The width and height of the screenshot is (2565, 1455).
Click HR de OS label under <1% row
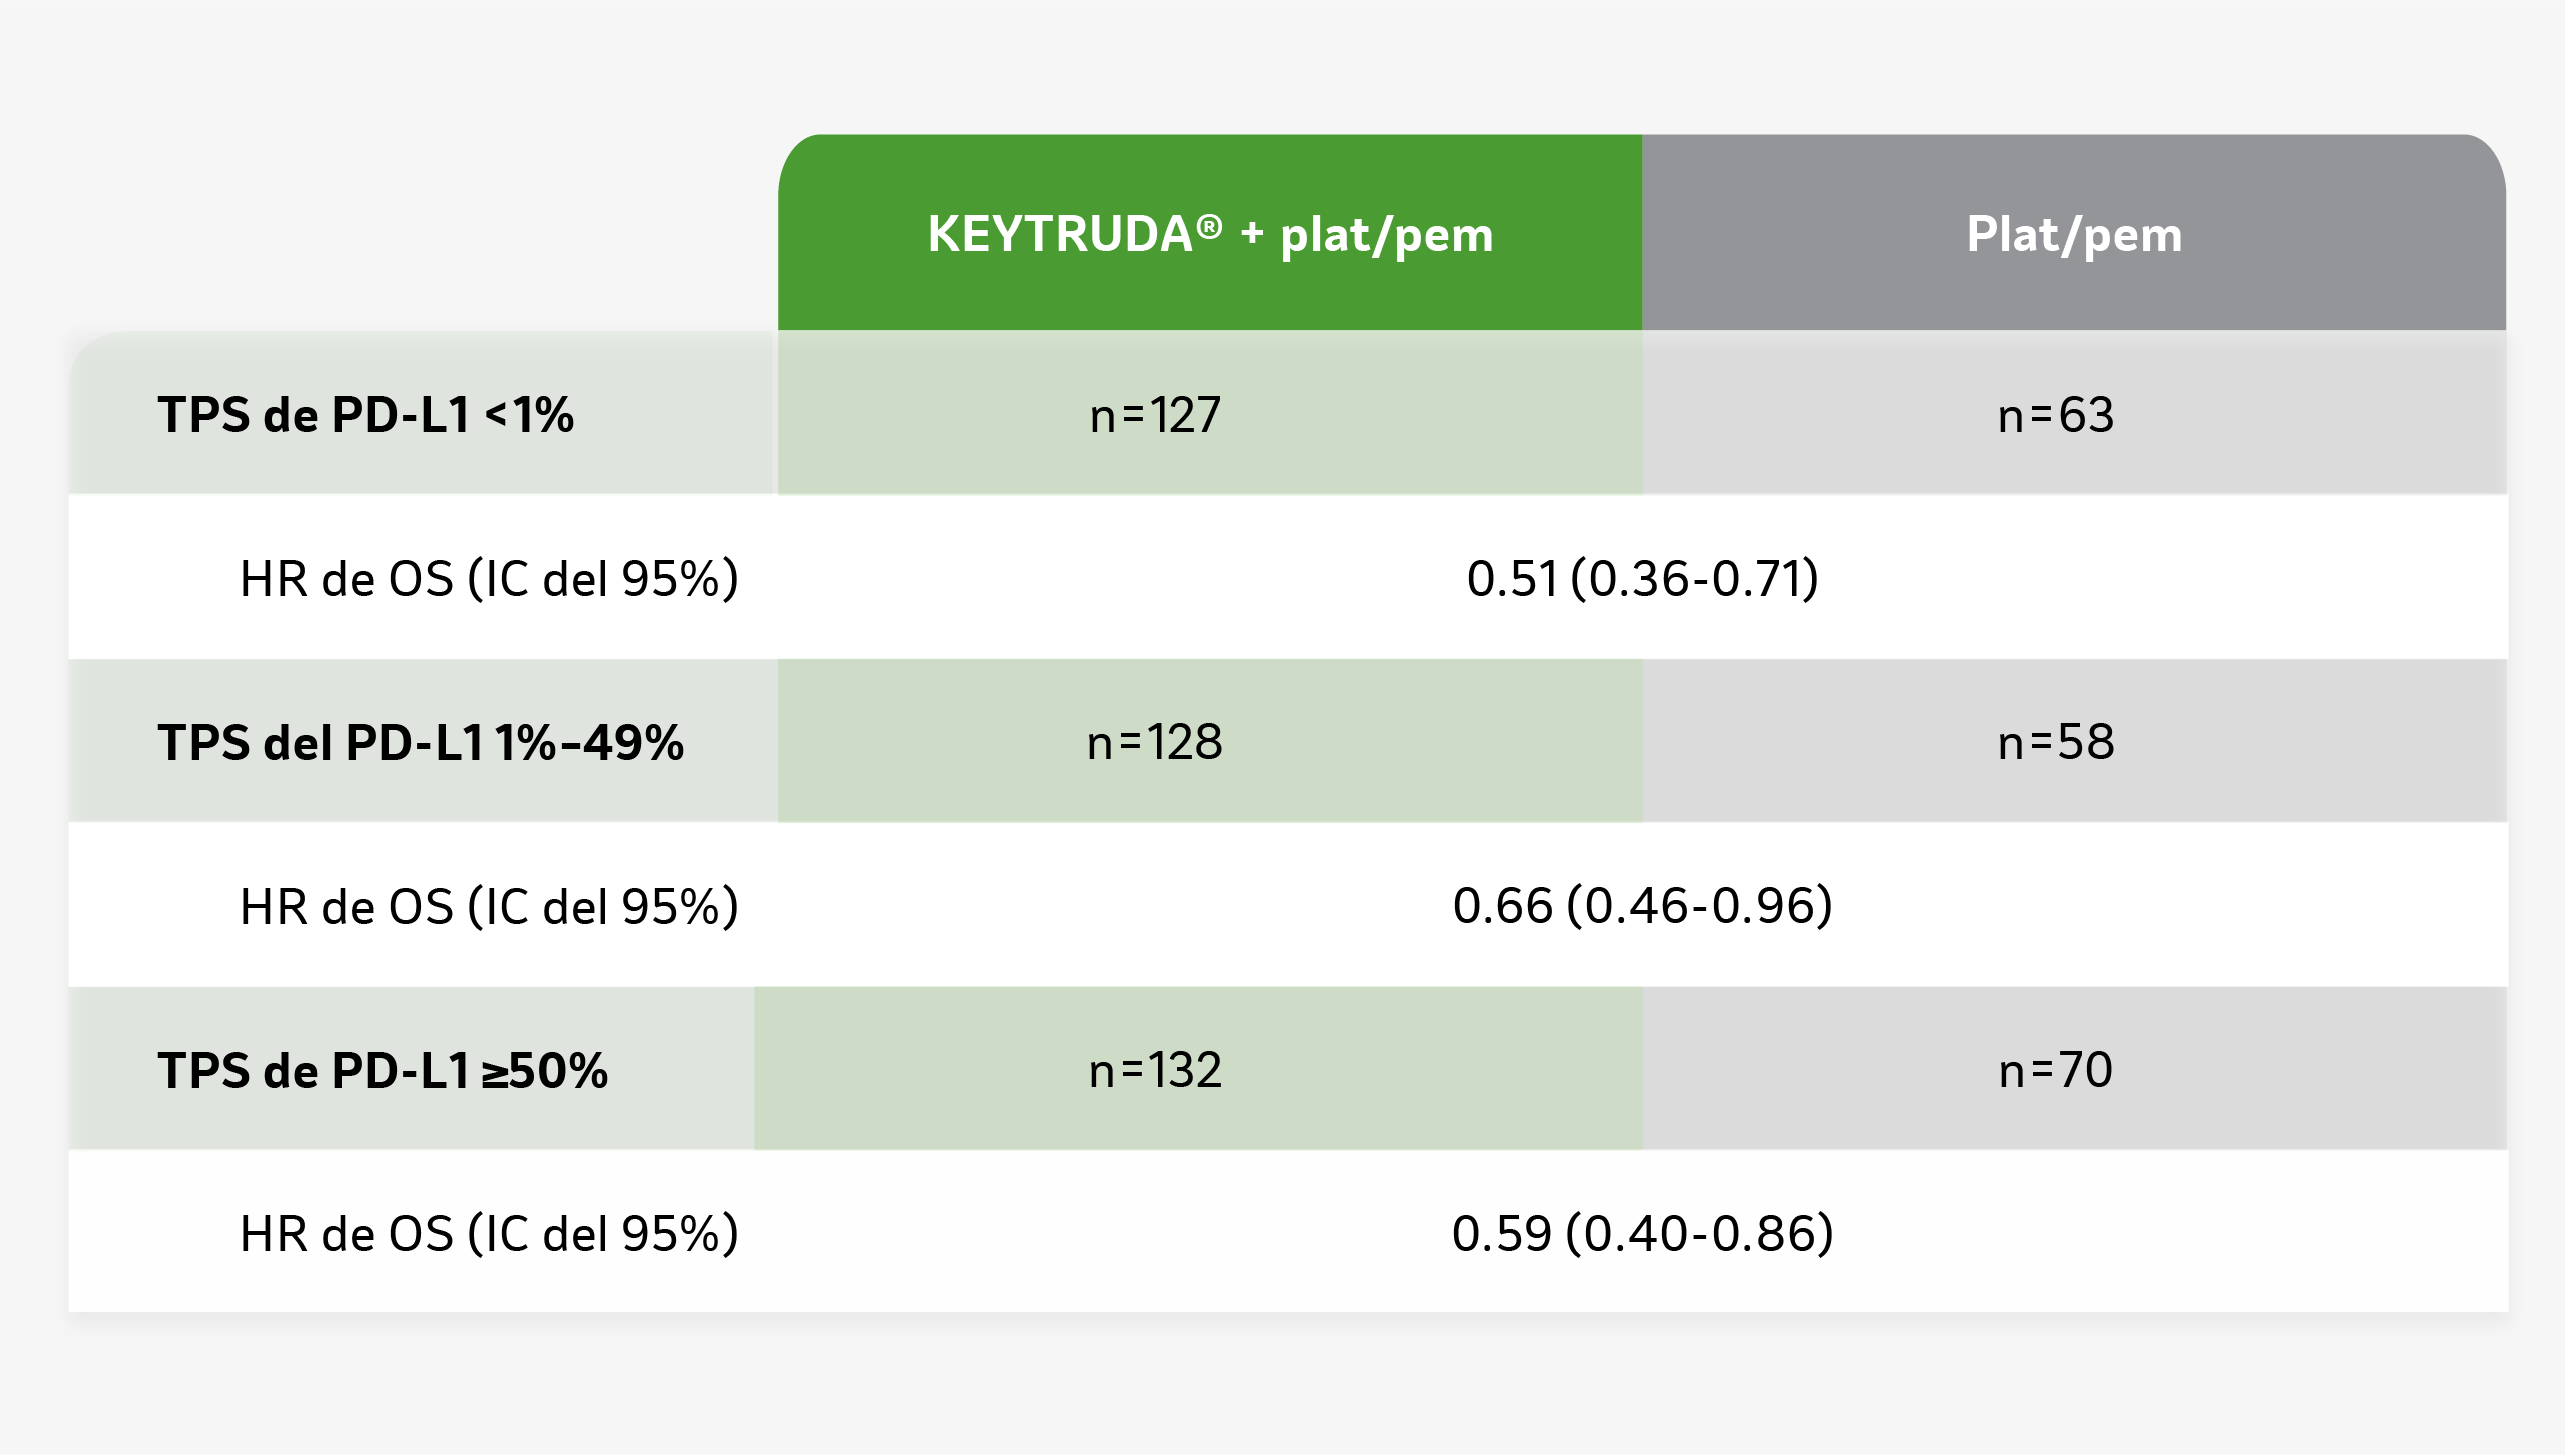tap(490, 578)
